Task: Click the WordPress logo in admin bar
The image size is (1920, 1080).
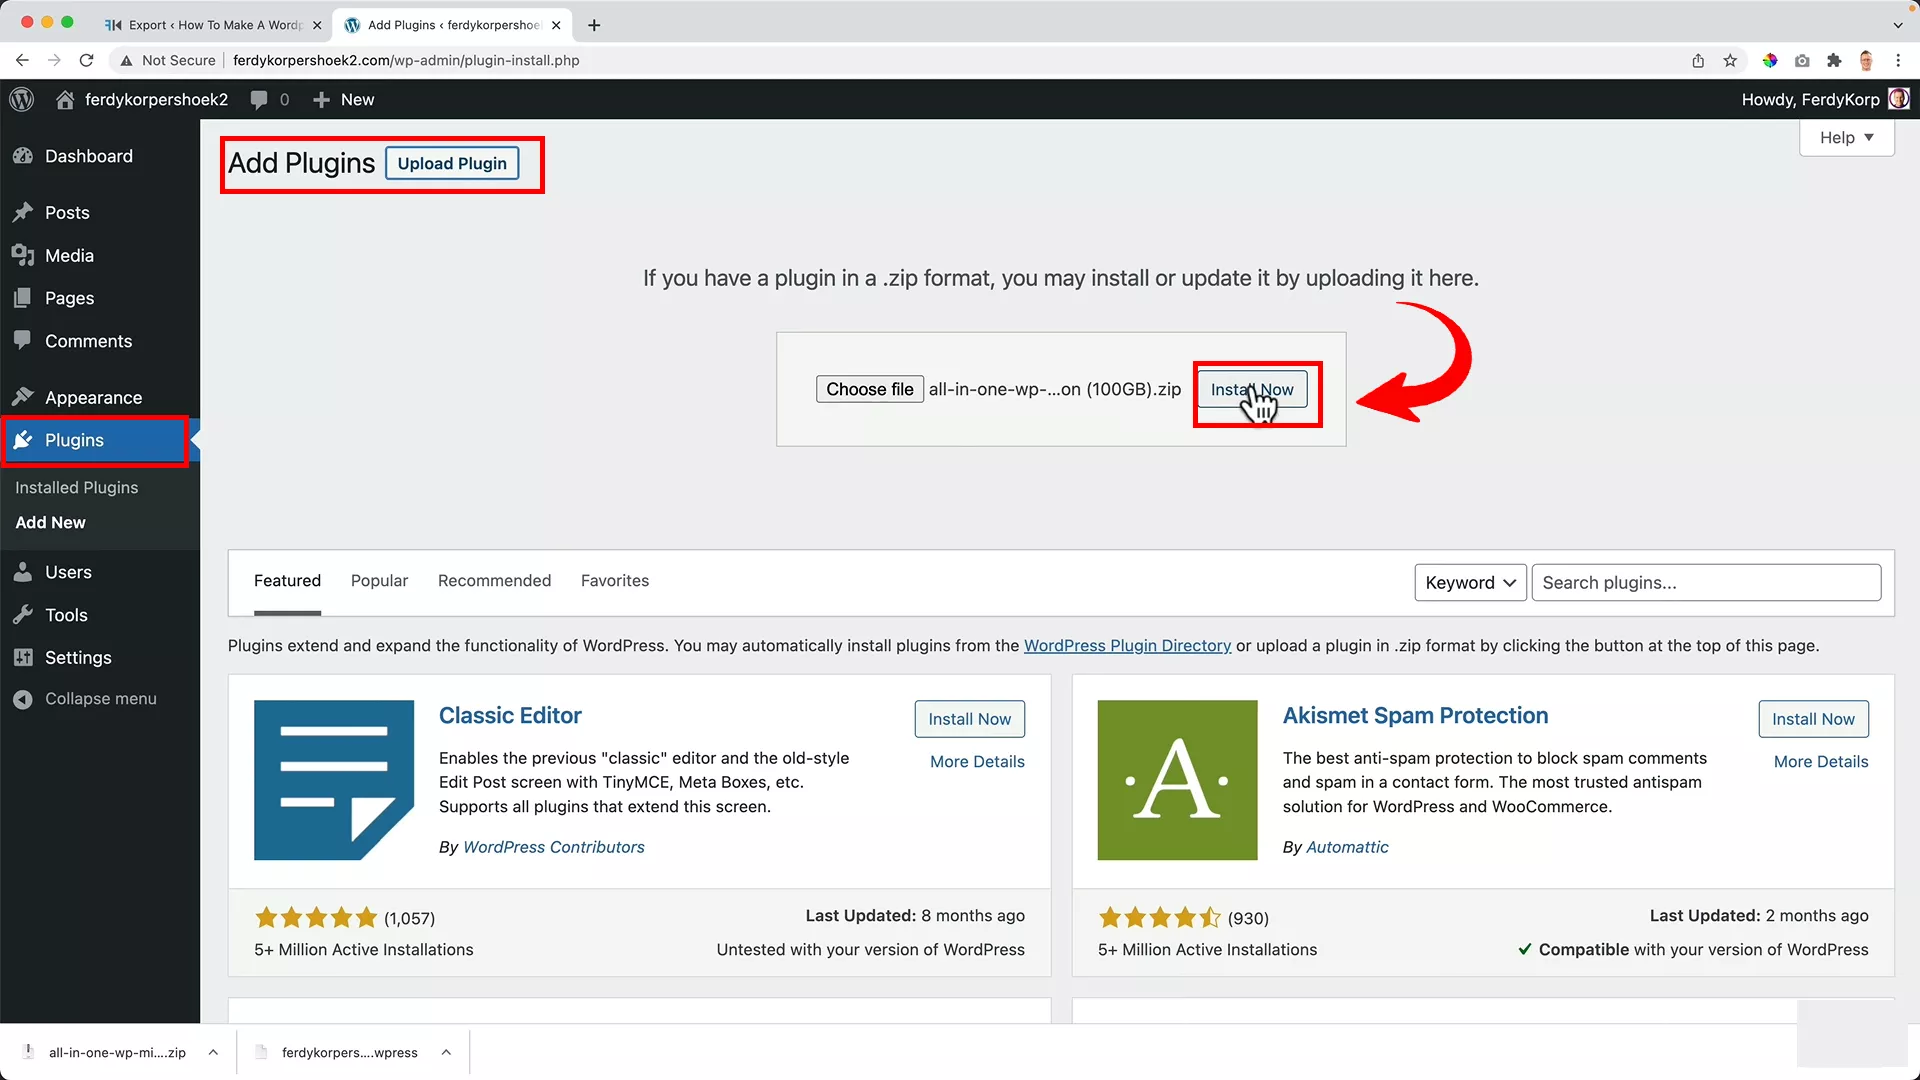Action: pos(22,99)
